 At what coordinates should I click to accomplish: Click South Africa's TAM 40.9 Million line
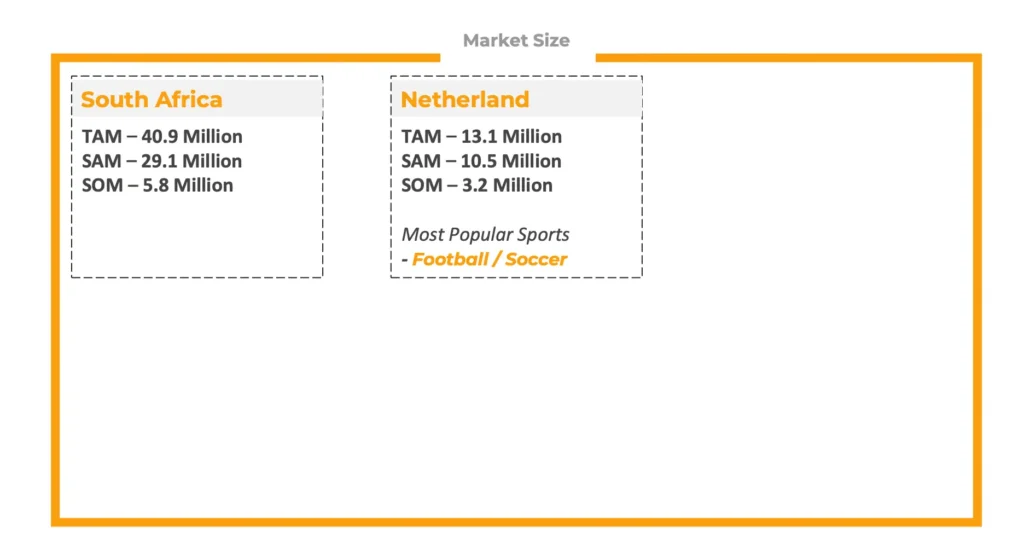tap(162, 137)
